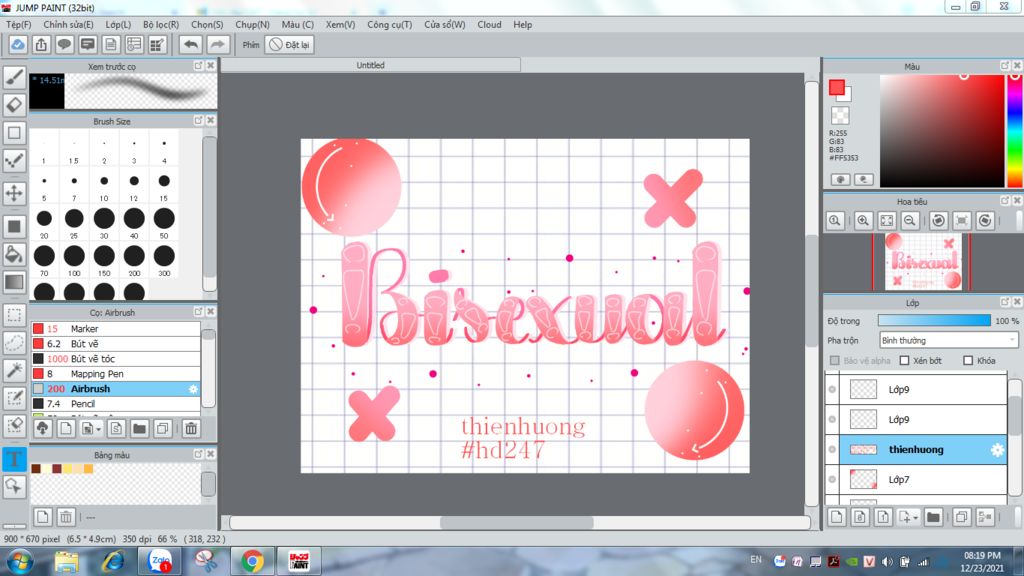Select the Brush tool
Image resolution: width=1024 pixels, height=576 pixels.
click(x=14, y=78)
